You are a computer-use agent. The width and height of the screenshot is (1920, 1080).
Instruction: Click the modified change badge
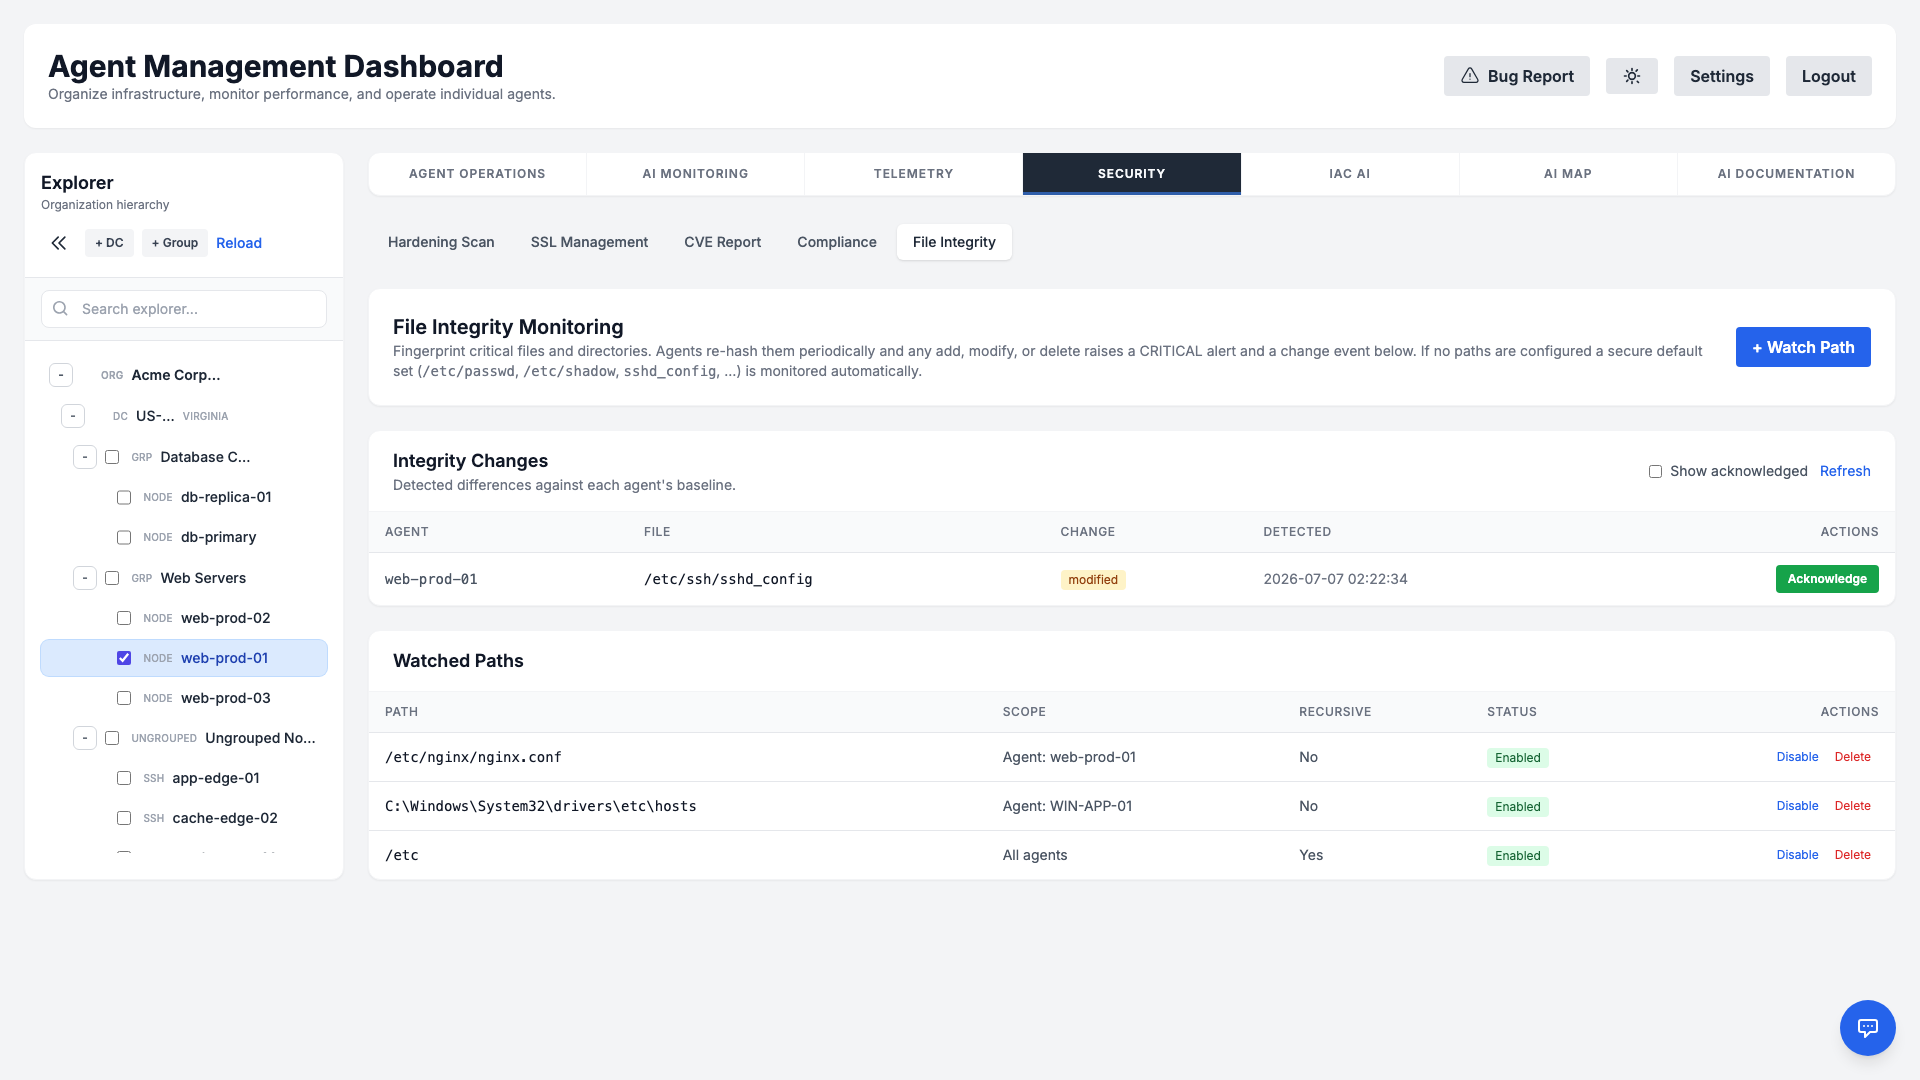pos(1093,580)
